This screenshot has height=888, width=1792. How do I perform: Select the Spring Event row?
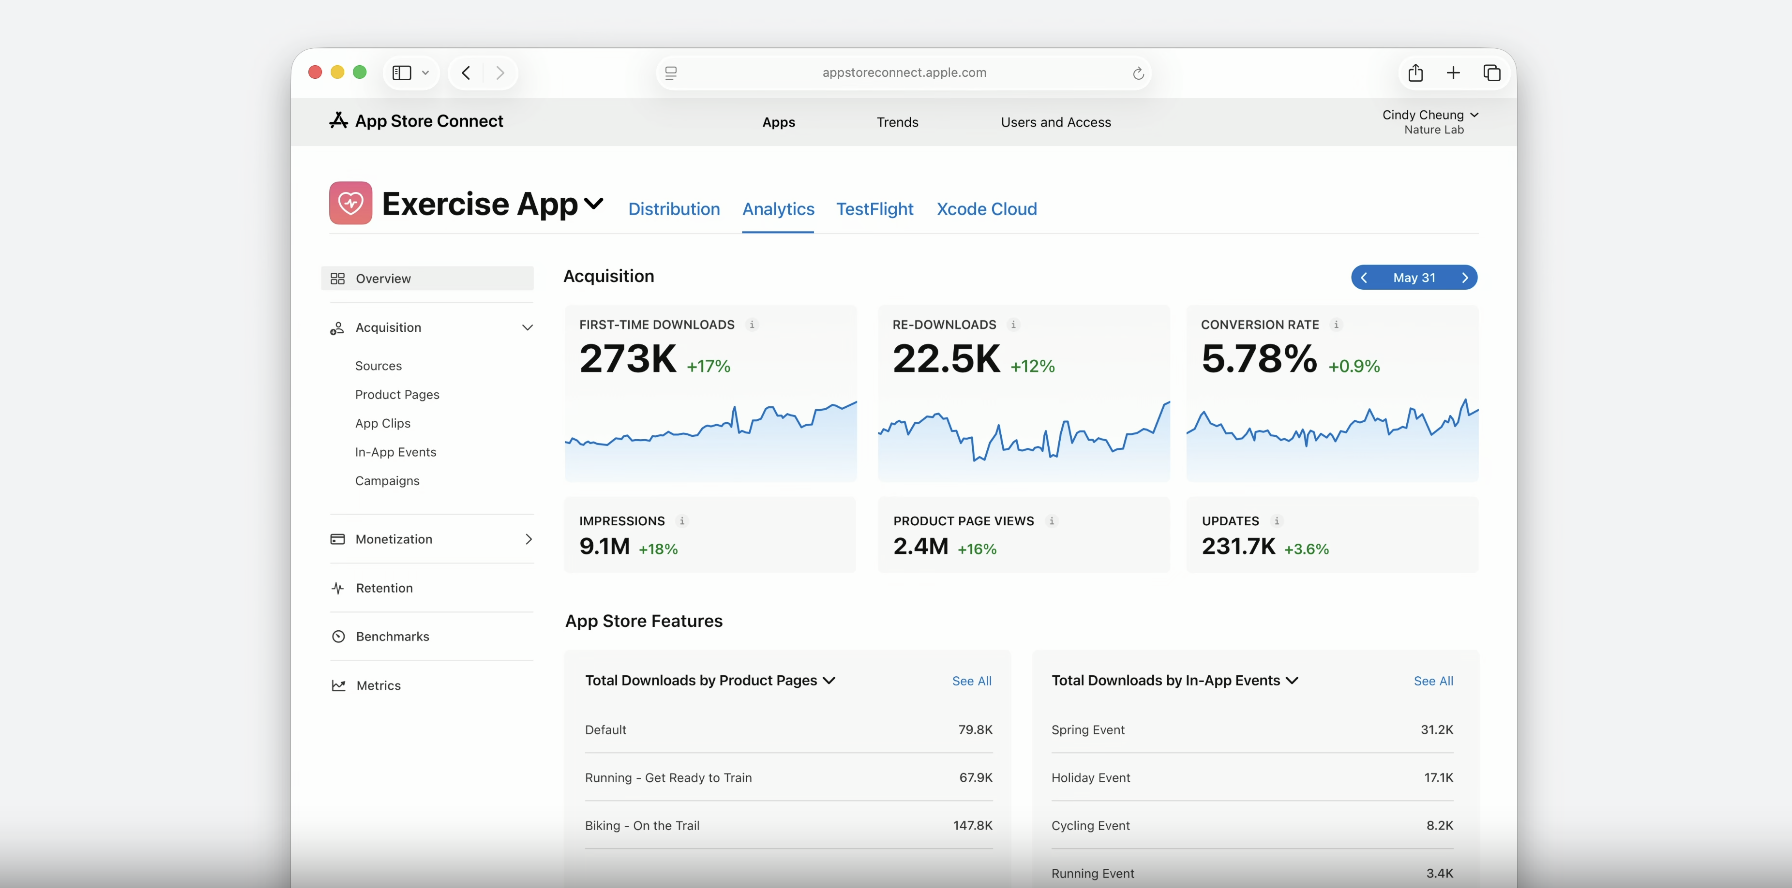(x=1252, y=730)
